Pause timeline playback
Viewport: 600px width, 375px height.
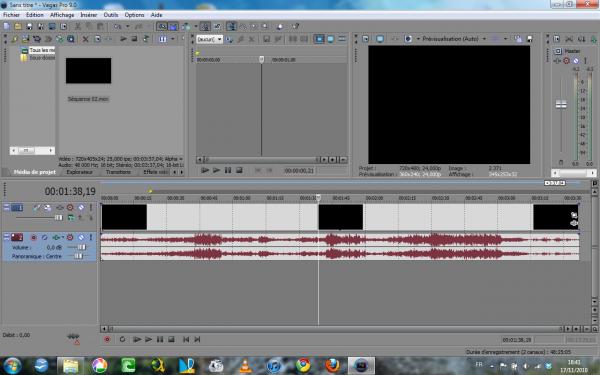pyautogui.click(x=160, y=339)
